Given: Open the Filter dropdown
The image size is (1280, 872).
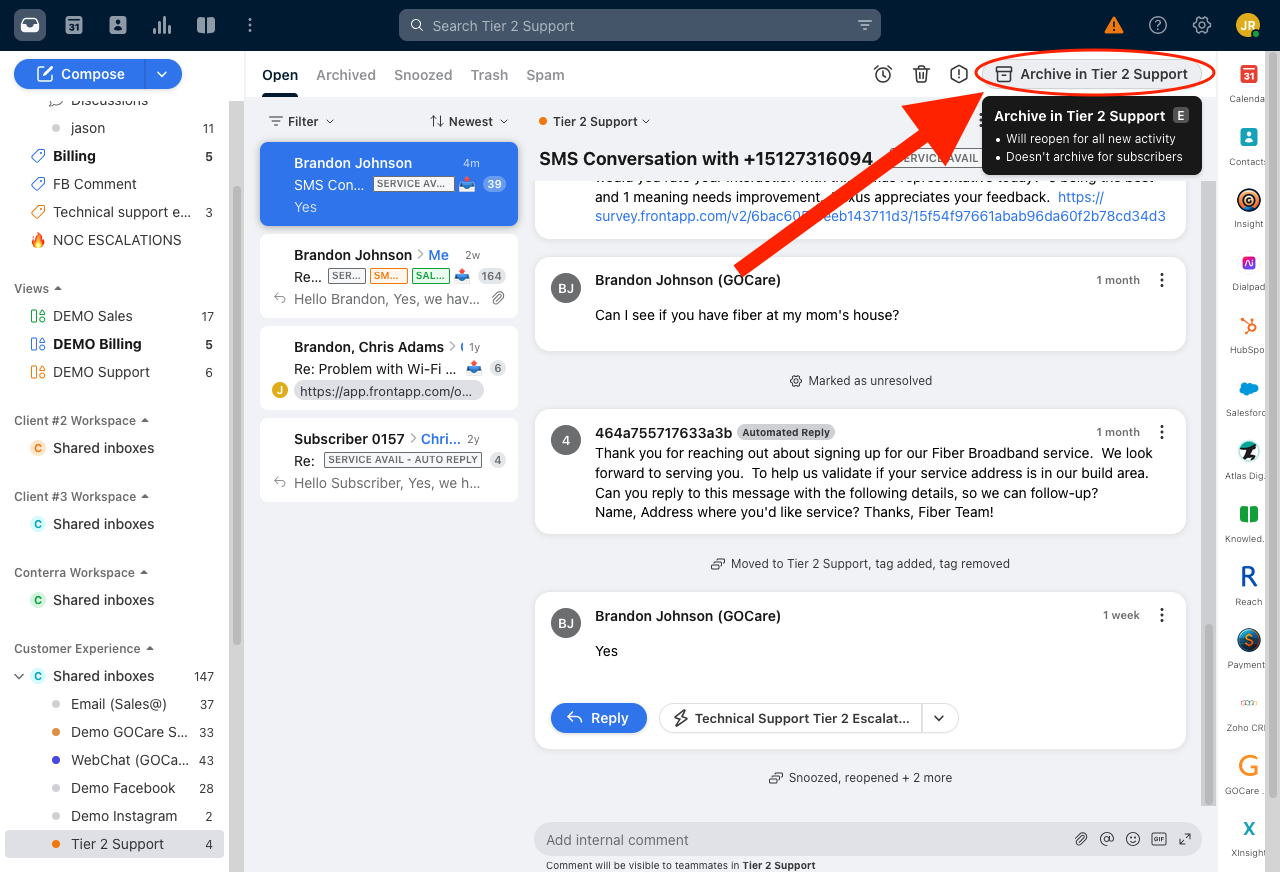Looking at the screenshot, I should click(302, 121).
